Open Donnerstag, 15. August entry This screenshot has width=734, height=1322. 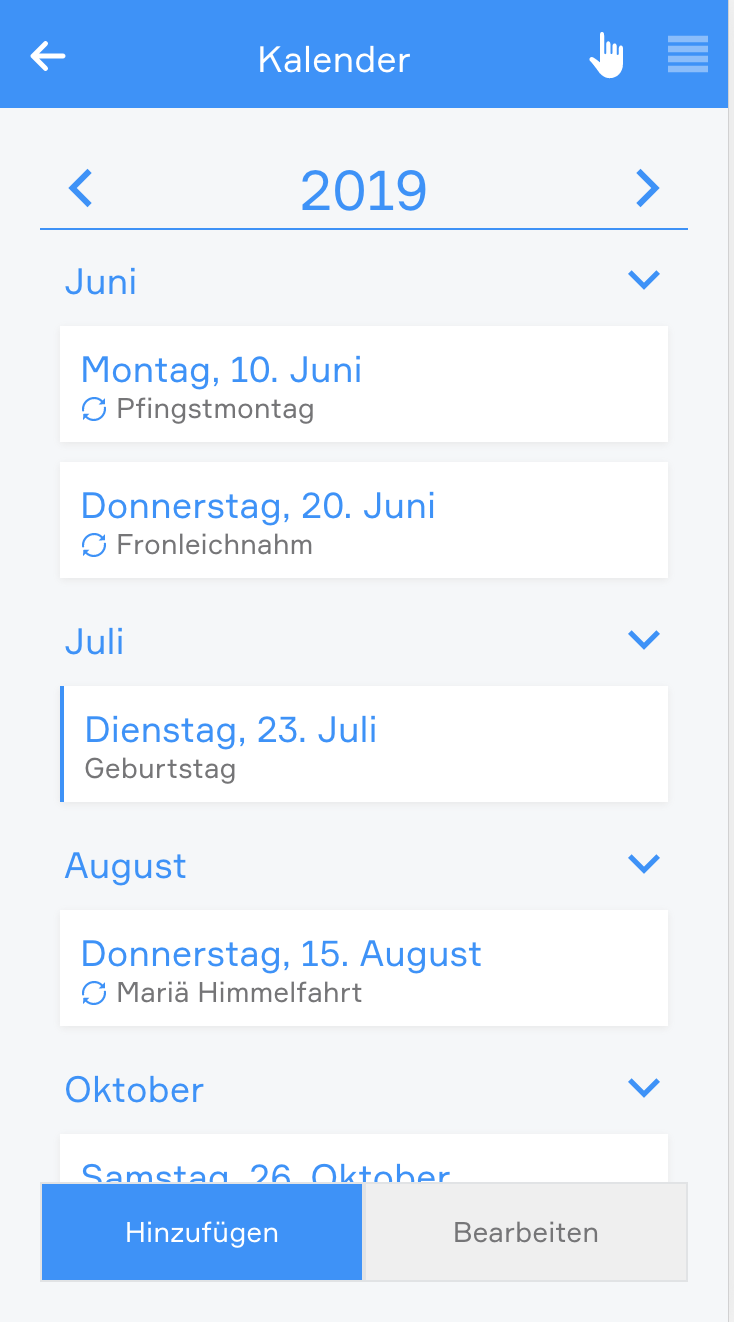(x=364, y=968)
